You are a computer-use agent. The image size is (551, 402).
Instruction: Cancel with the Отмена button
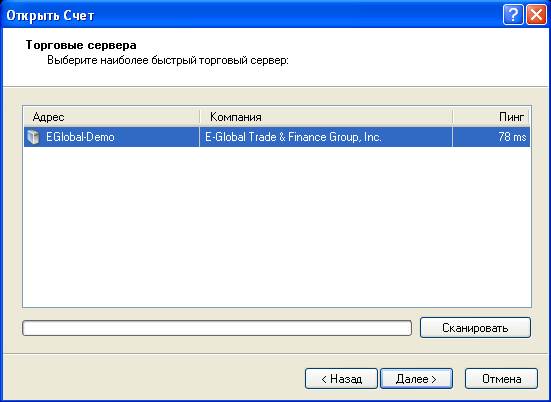tap(501, 379)
